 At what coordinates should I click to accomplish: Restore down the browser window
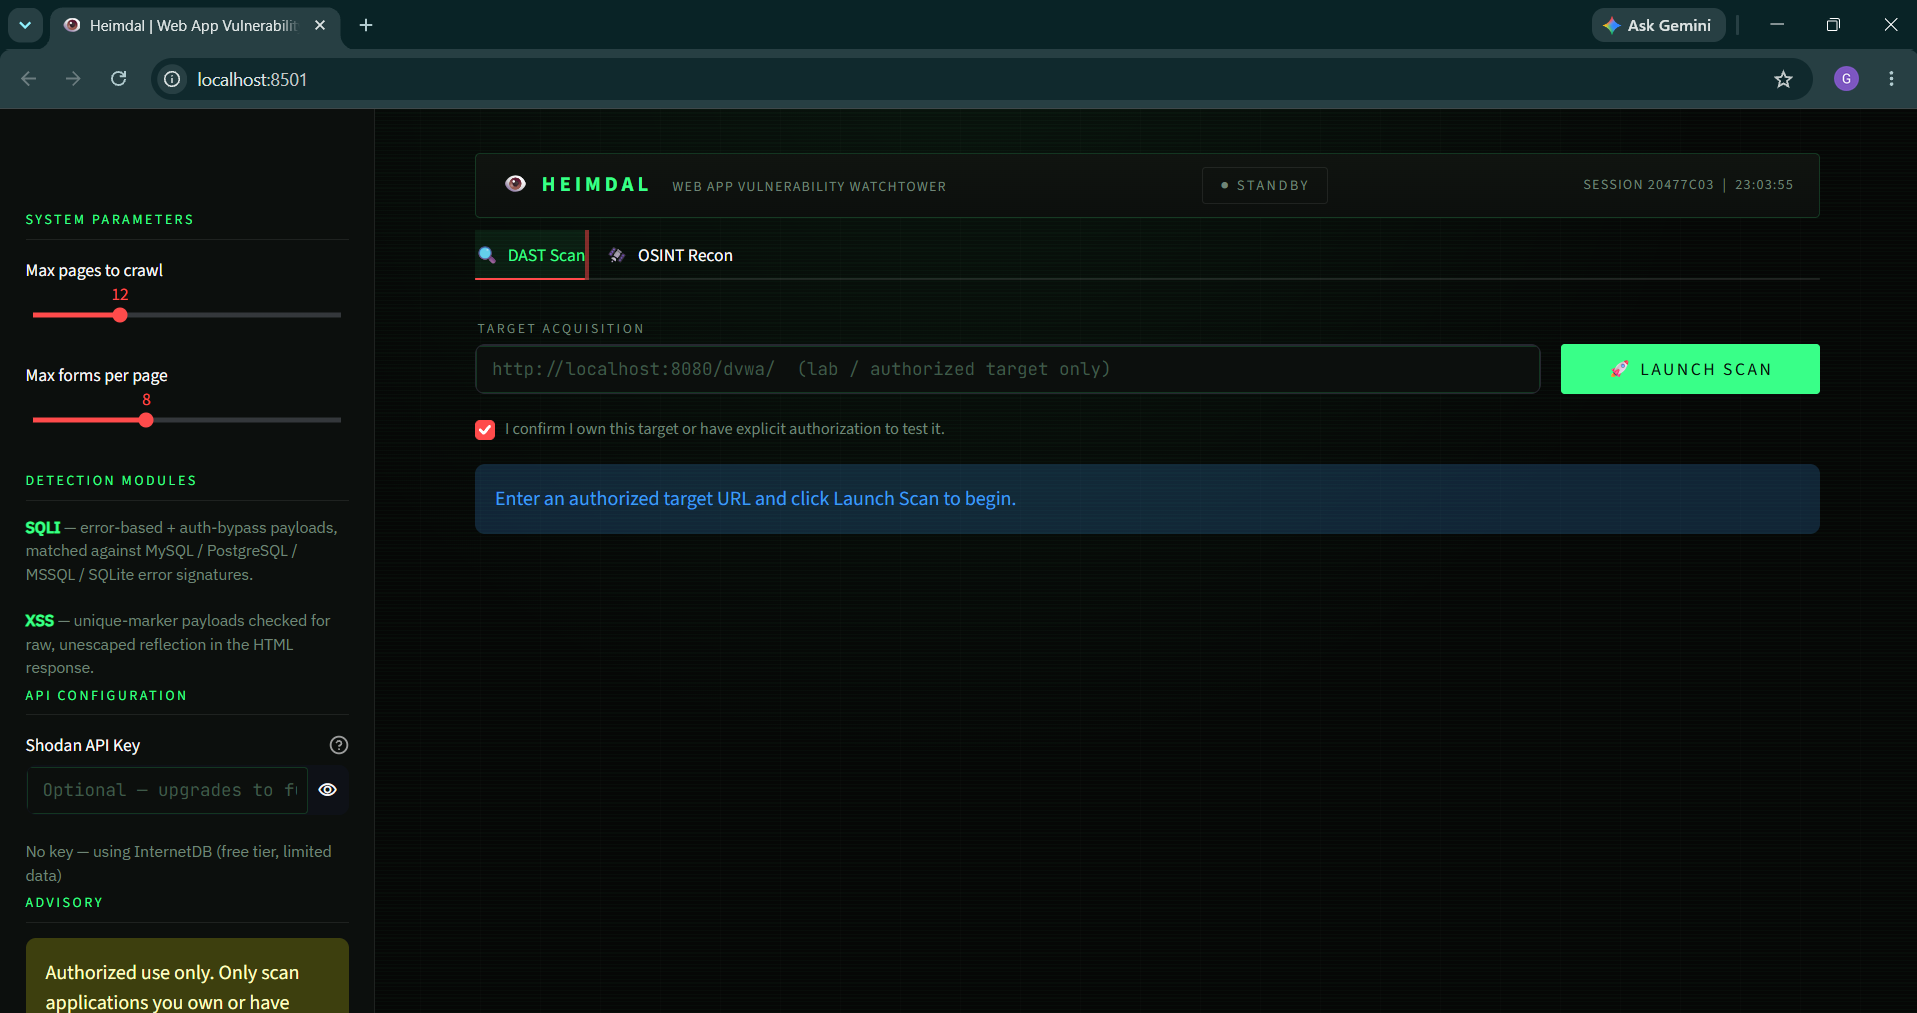tap(1833, 25)
